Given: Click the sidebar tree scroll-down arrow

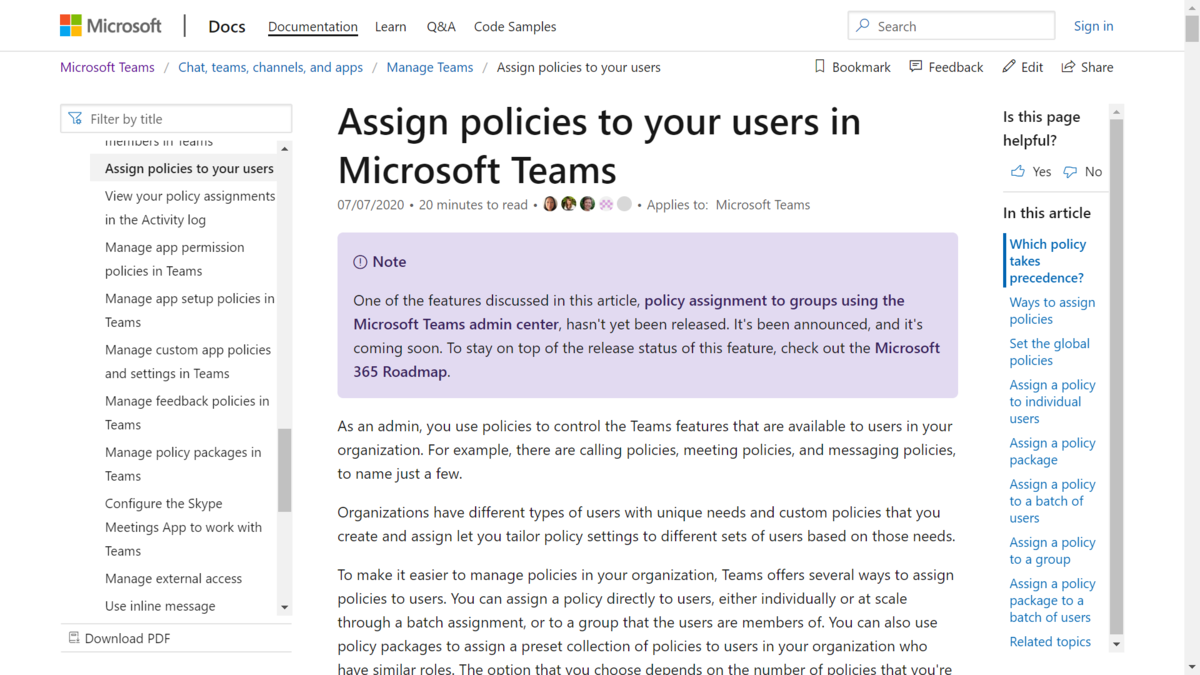Looking at the screenshot, I should [x=285, y=607].
